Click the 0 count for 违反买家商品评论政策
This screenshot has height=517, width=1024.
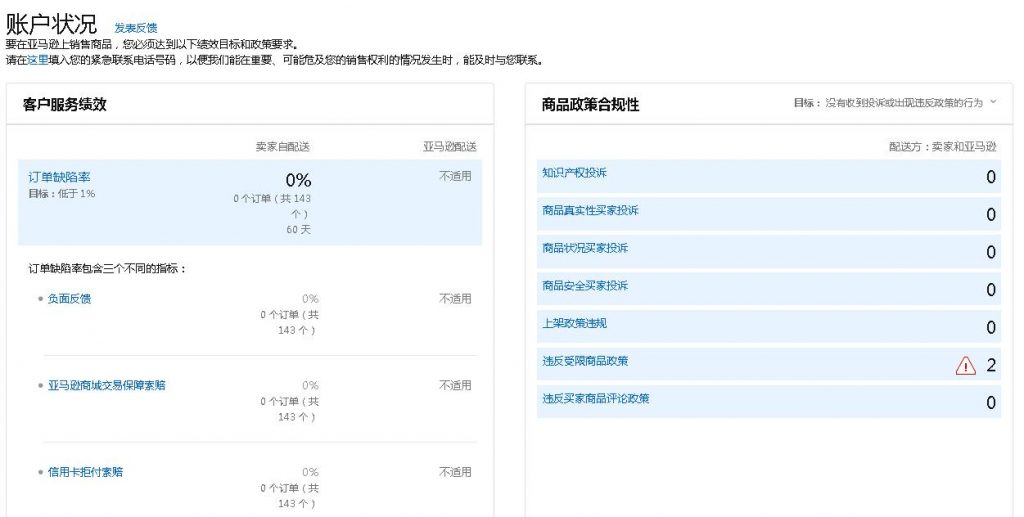click(991, 403)
